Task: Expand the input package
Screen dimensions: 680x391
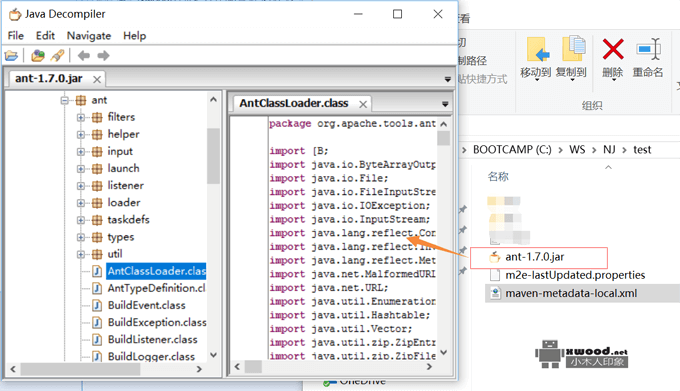Action: [81, 152]
